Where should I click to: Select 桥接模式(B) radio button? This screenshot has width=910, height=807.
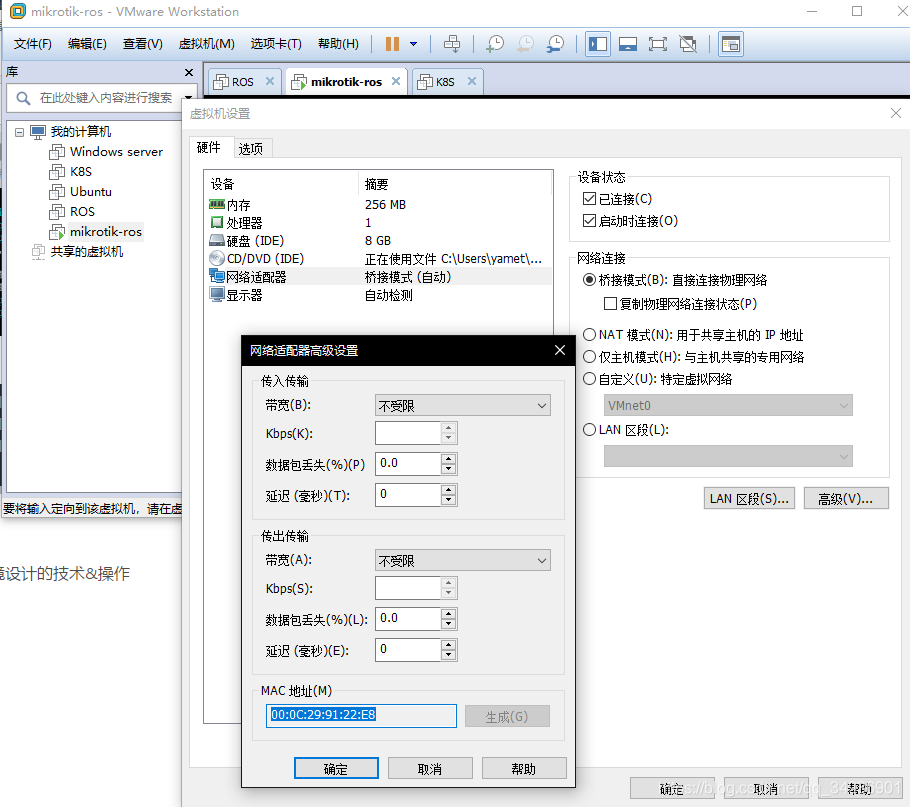589,280
